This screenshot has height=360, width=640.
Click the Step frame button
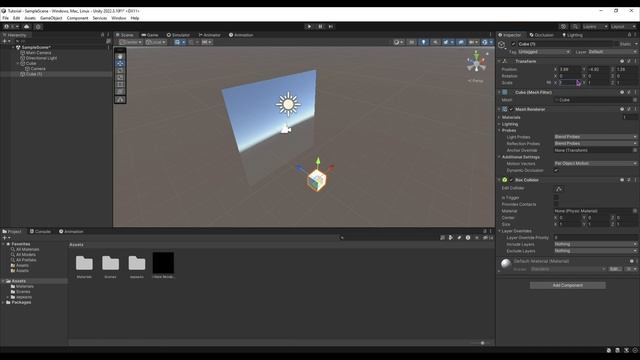tap(331, 27)
